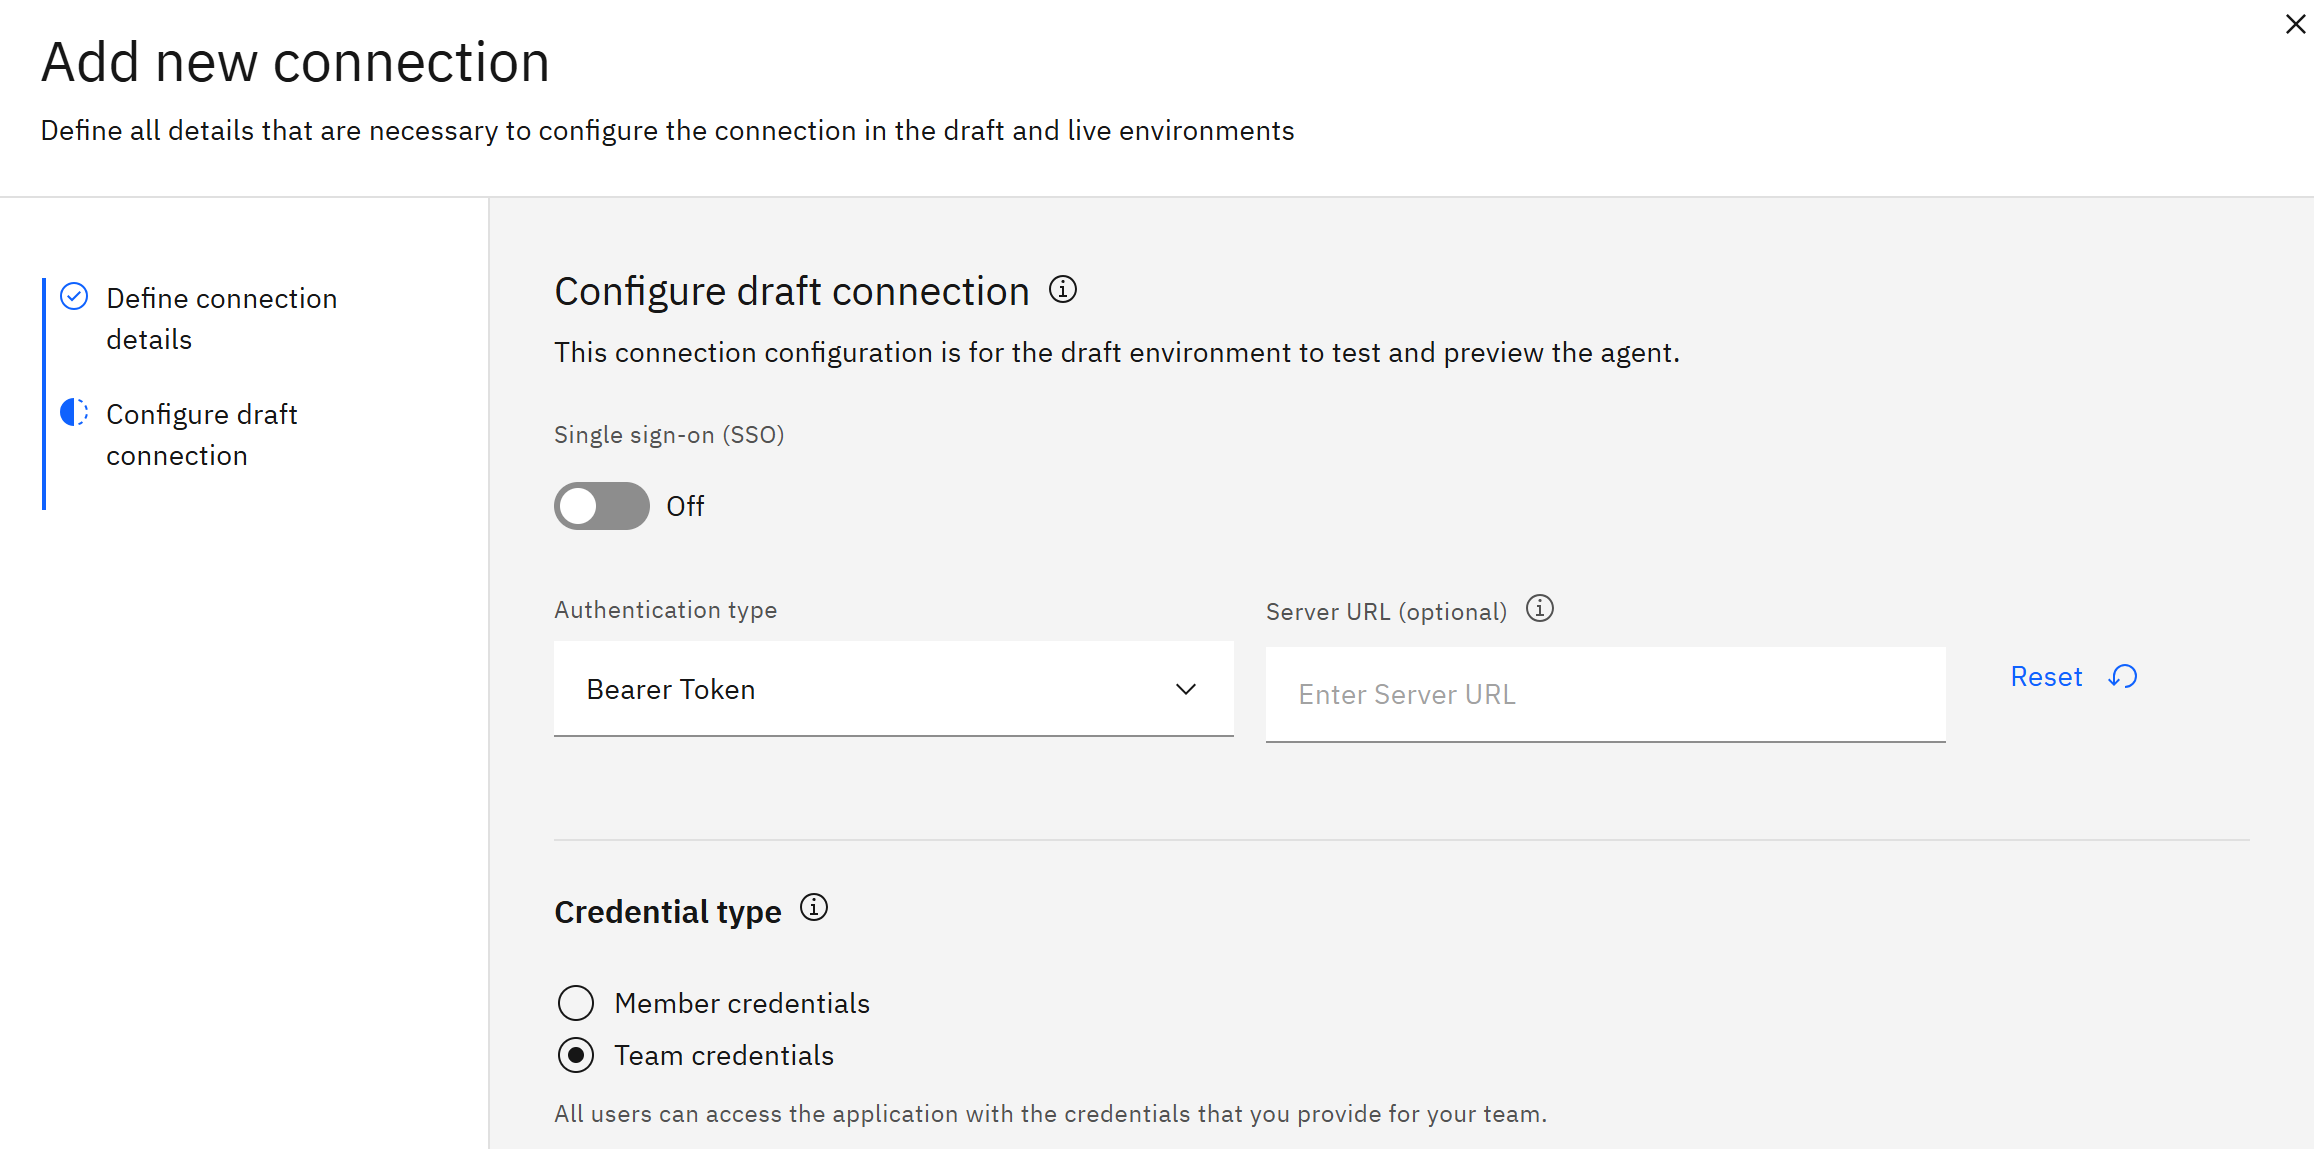Go to the Define connection details step

coord(221,318)
